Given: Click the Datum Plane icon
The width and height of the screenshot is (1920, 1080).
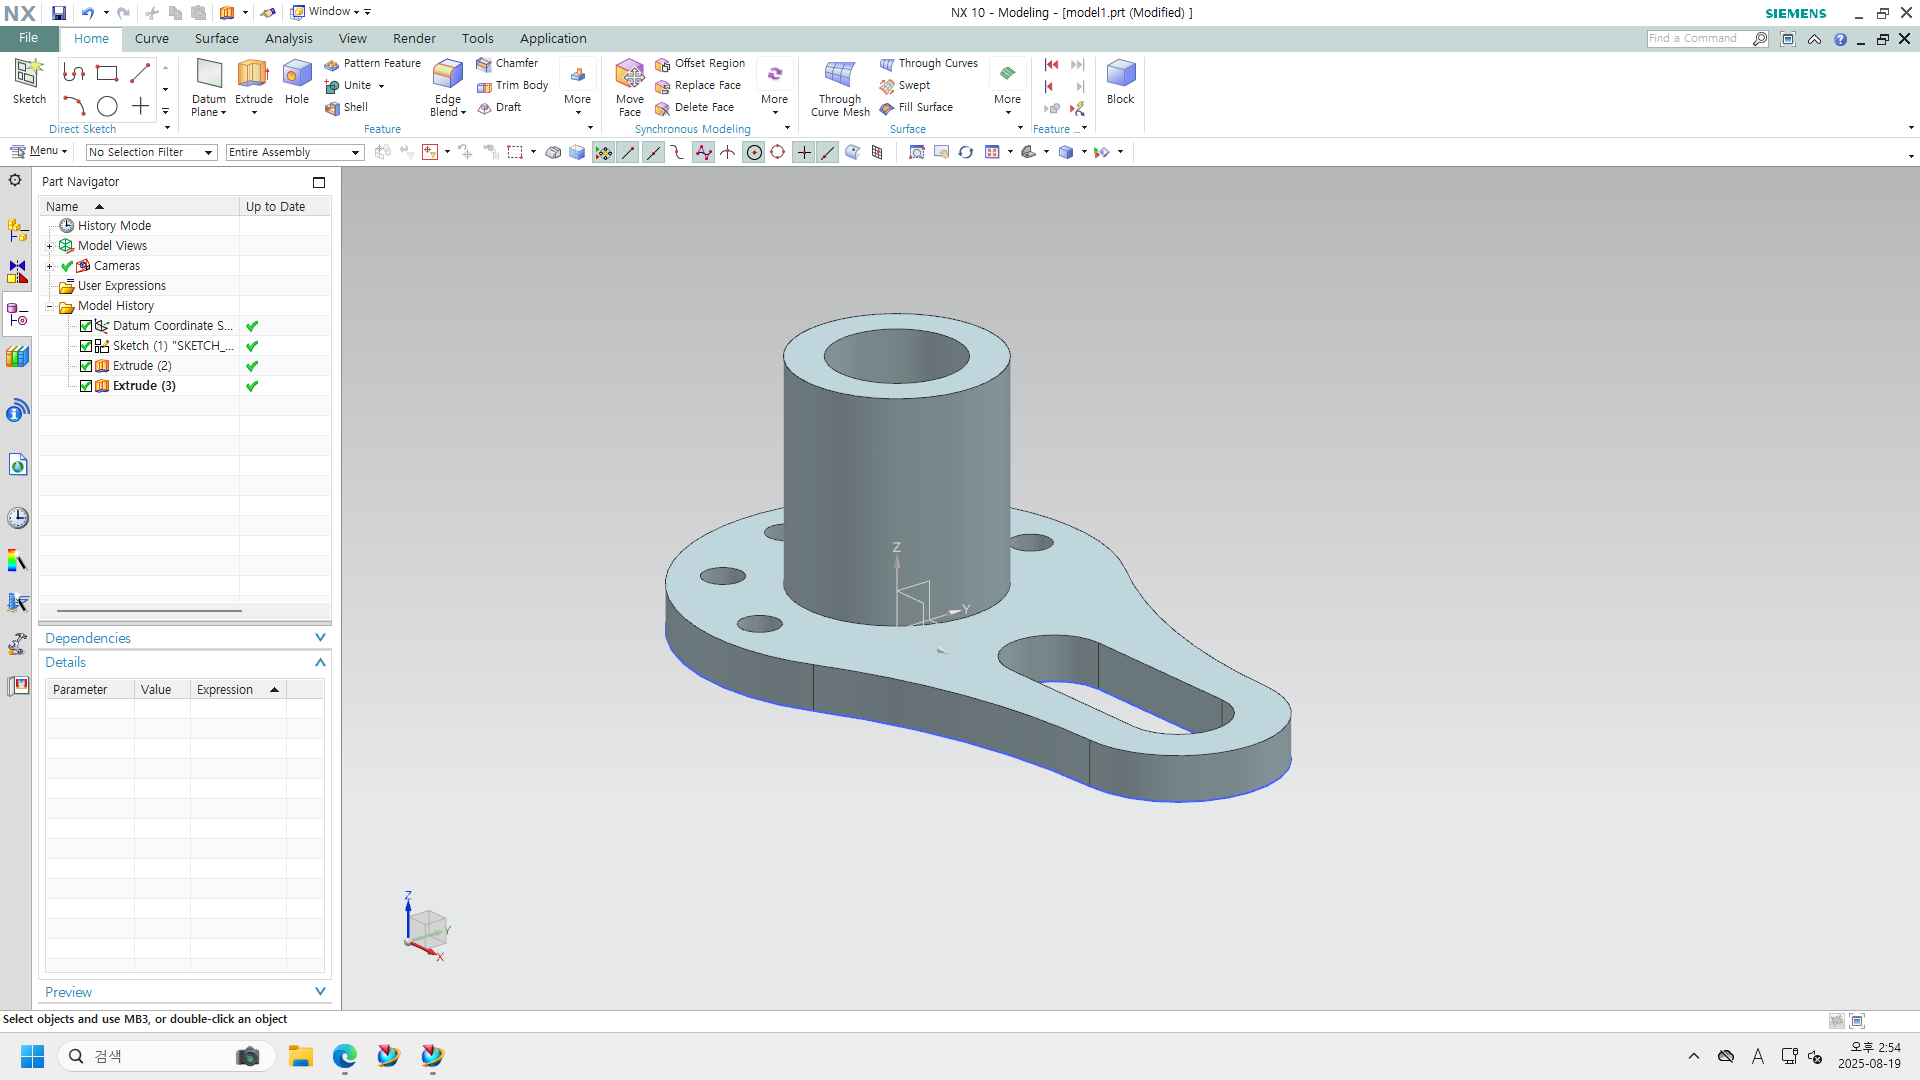Looking at the screenshot, I should tap(209, 75).
